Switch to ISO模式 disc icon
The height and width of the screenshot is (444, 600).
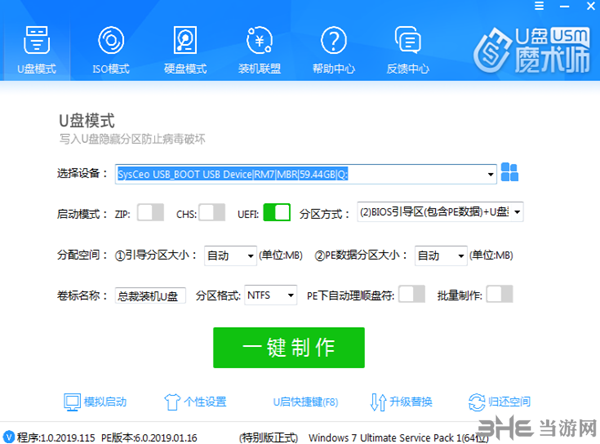click(111, 40)
